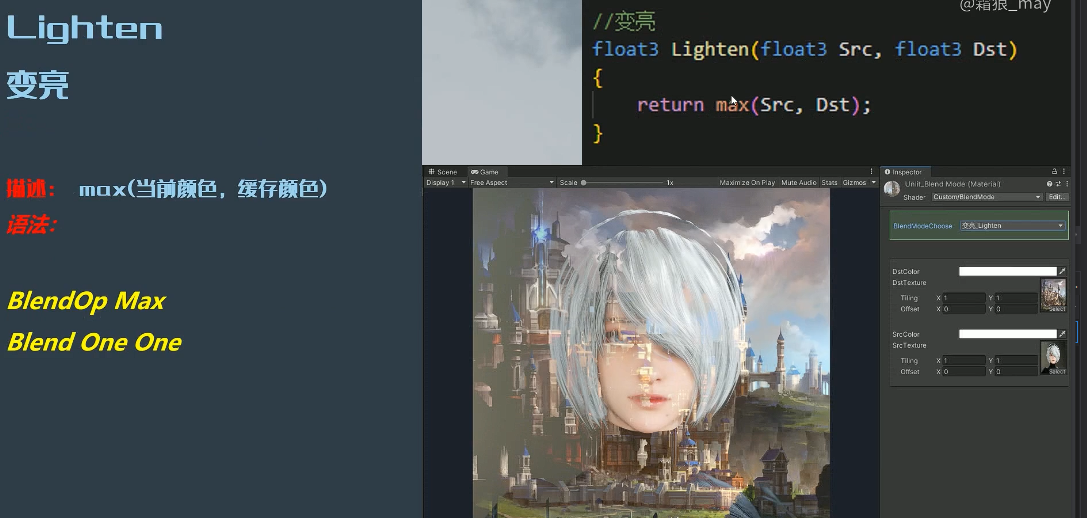Select the Inspector tab
1087x518 pixels.
904,172
